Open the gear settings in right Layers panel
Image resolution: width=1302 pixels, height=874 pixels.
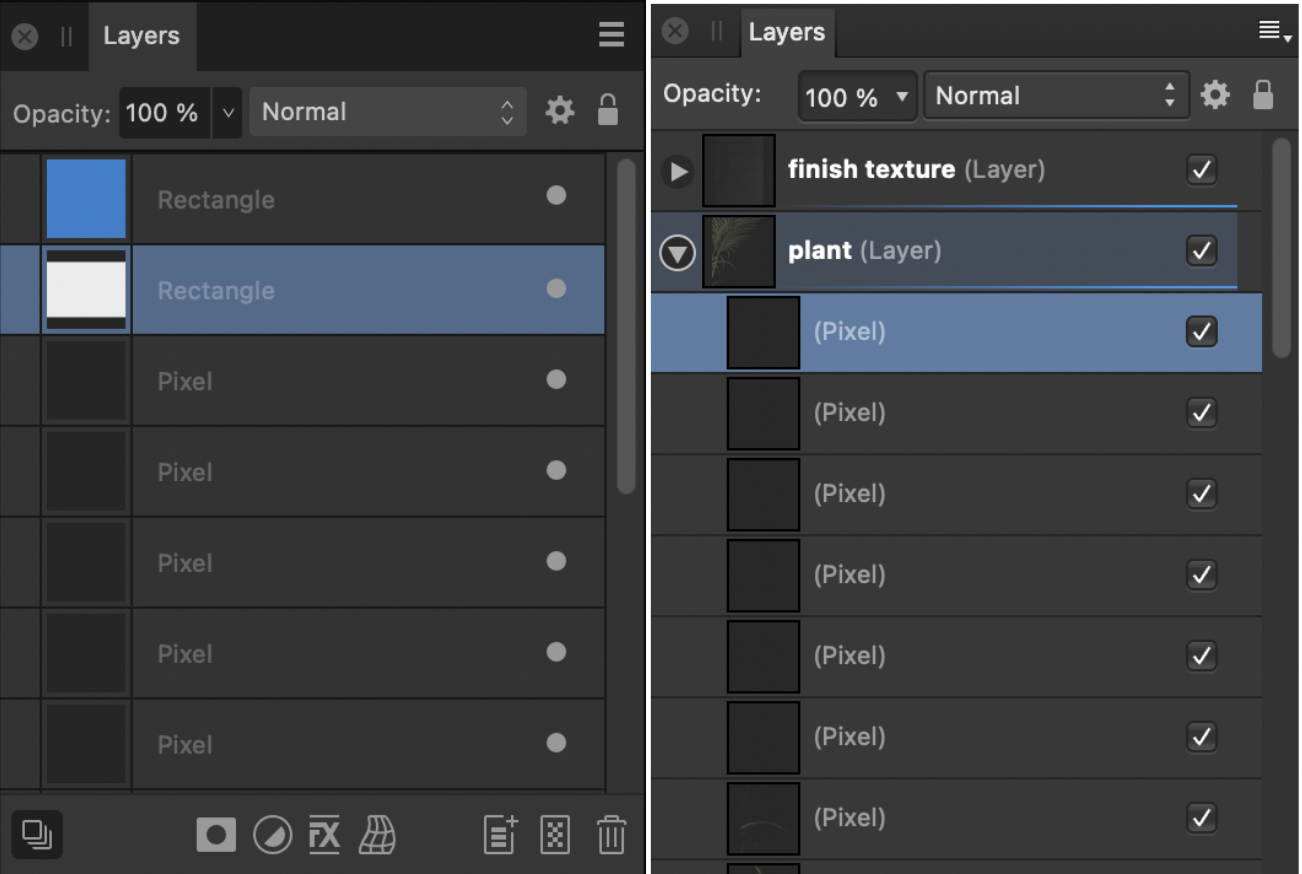[x=1215, y=95]
